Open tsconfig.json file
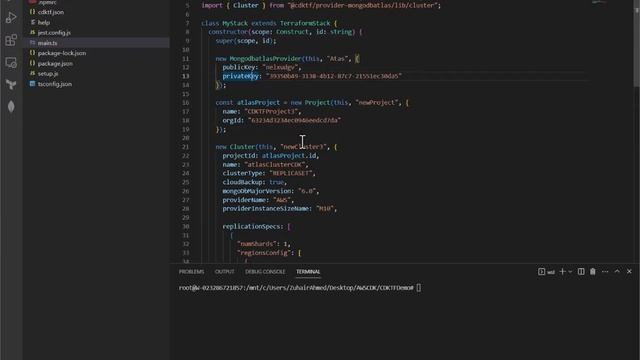640x360 pixels. tap(55, 84)
